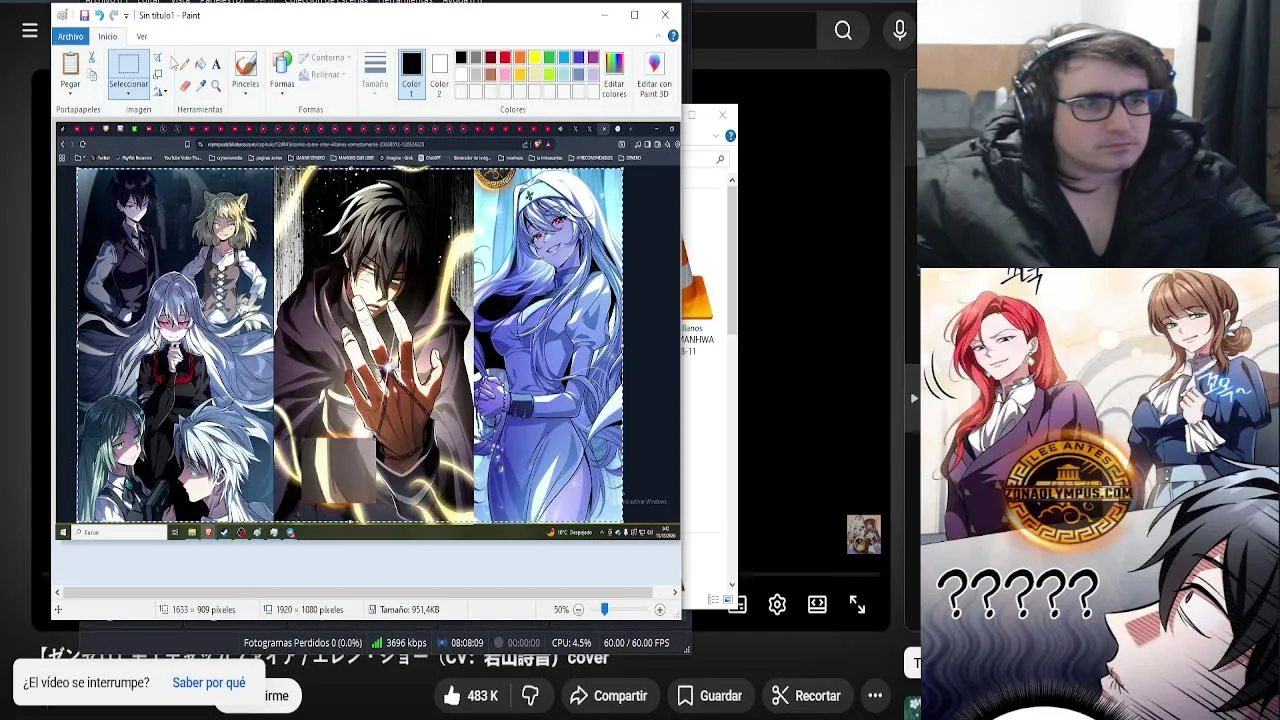1280x720 pixels.
Task: Select the Magnifier tool
Action: pyautogui.click(x=215, y=87)
